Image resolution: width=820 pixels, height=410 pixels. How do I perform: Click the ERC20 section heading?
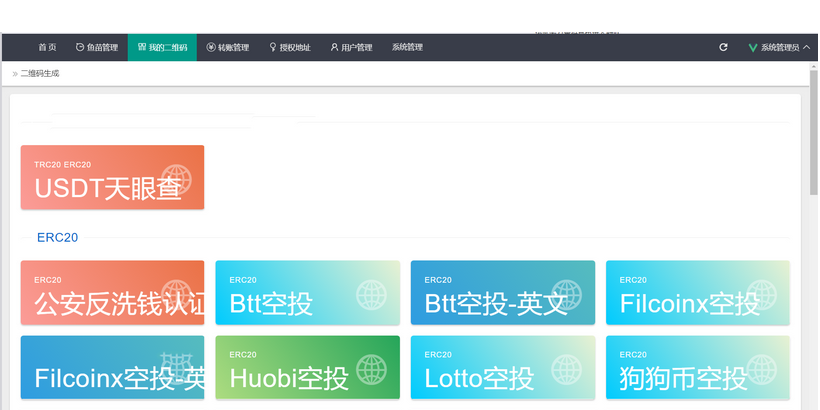tap(58, 237)
